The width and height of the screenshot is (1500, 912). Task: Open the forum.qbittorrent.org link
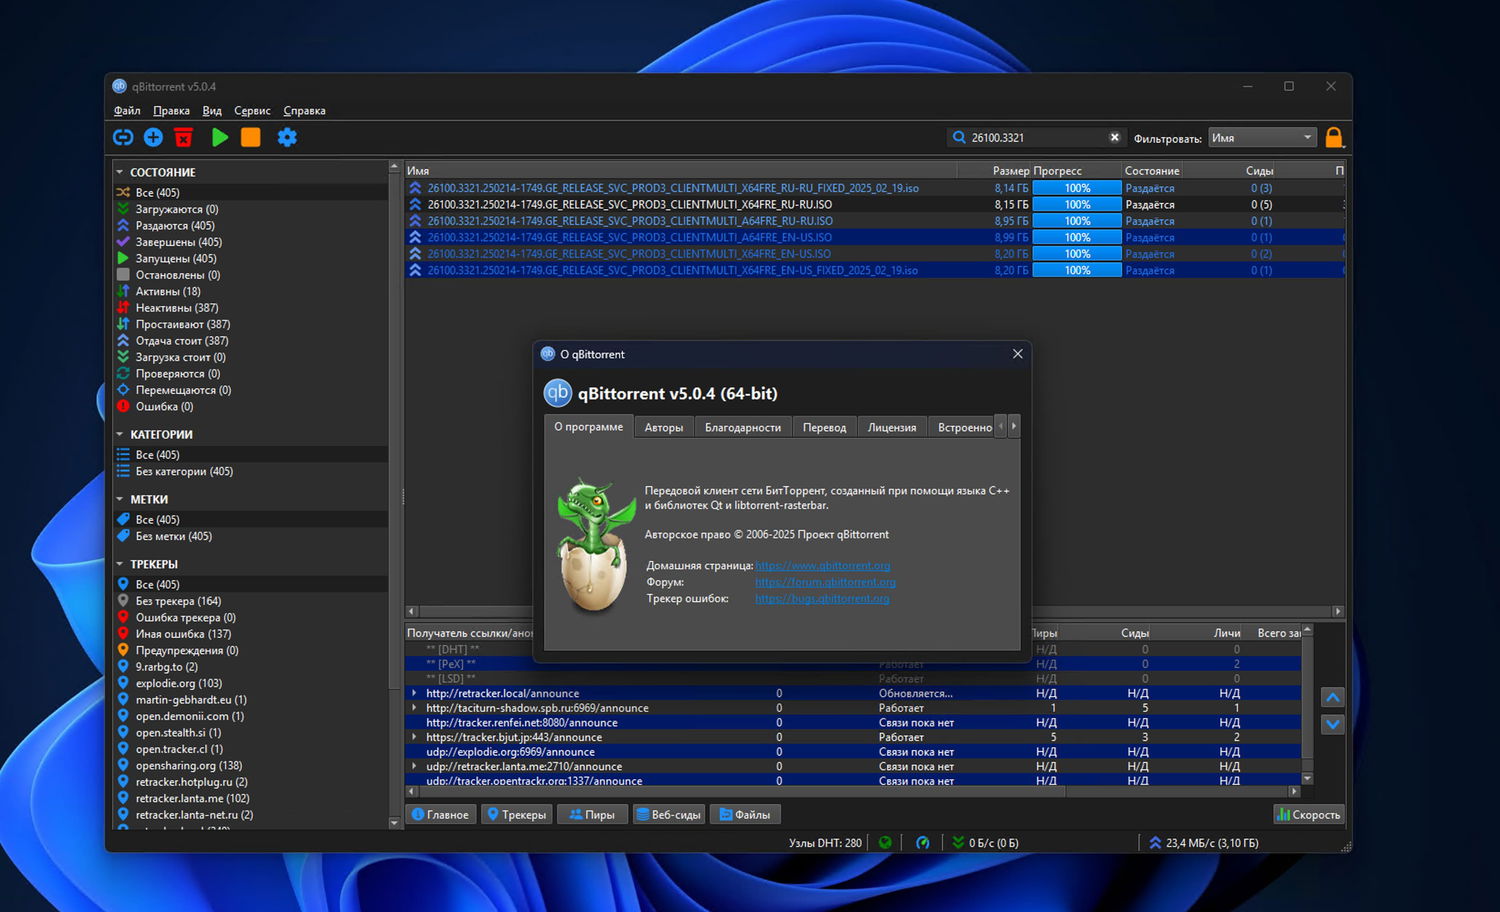(x=825, y=582)
